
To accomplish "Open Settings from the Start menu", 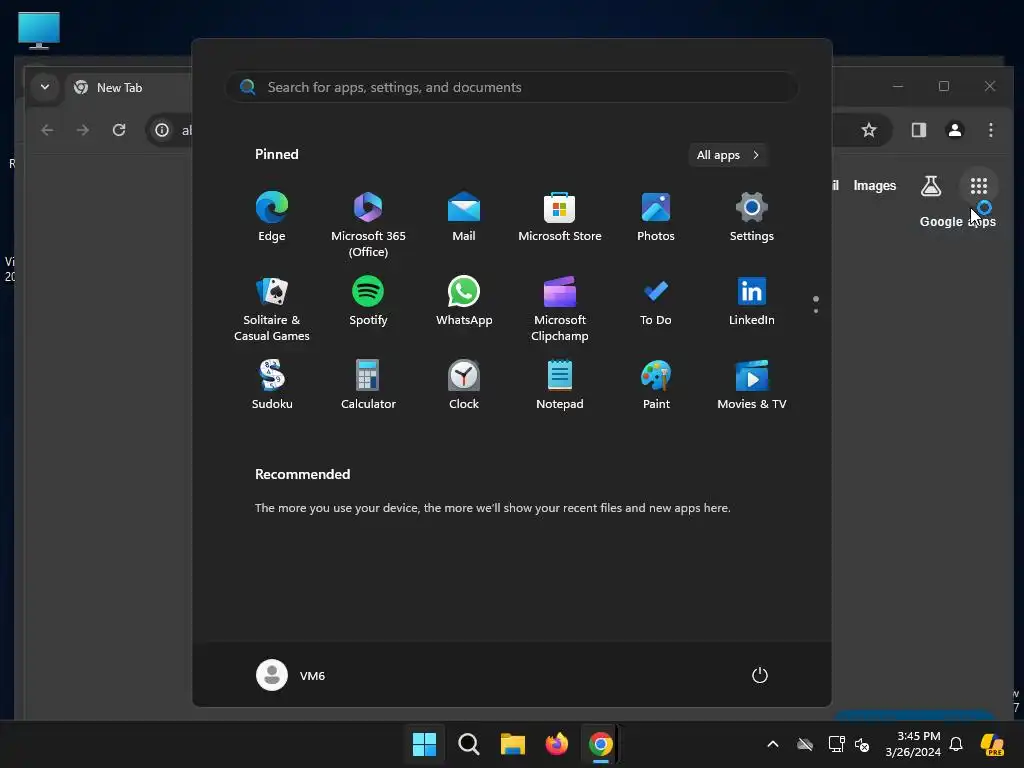I will pyautogui.click(x=752, y=217).
